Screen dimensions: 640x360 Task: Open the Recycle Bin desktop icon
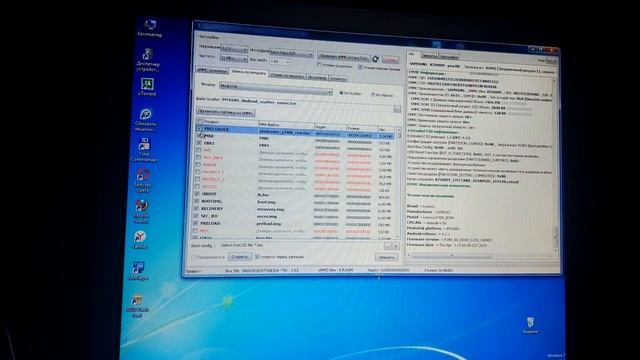pyautogui.click(x=530, y=325)
